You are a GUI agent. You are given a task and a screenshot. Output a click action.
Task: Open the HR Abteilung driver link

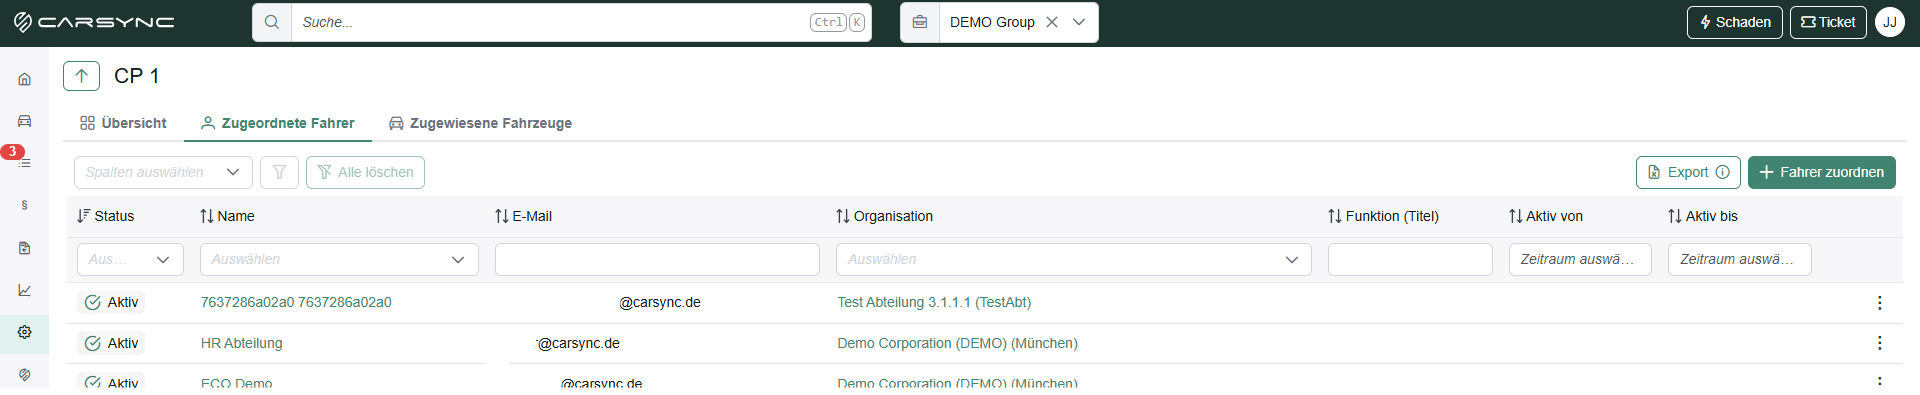point(242,343)
